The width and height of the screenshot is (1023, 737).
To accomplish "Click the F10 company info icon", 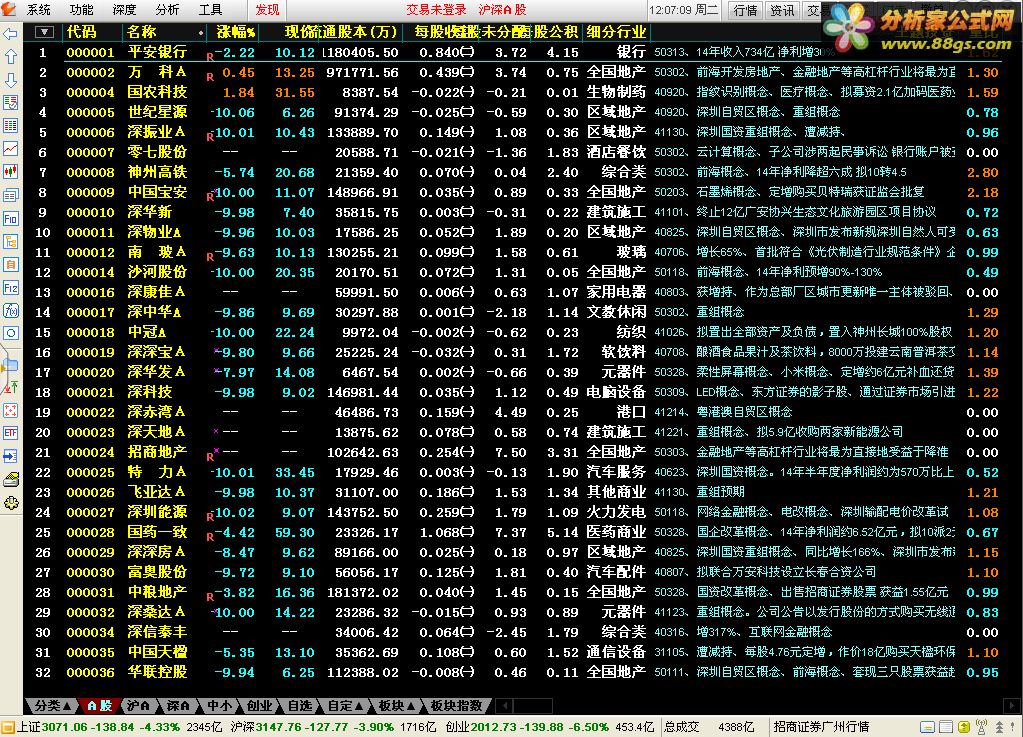I will point(10,218).
